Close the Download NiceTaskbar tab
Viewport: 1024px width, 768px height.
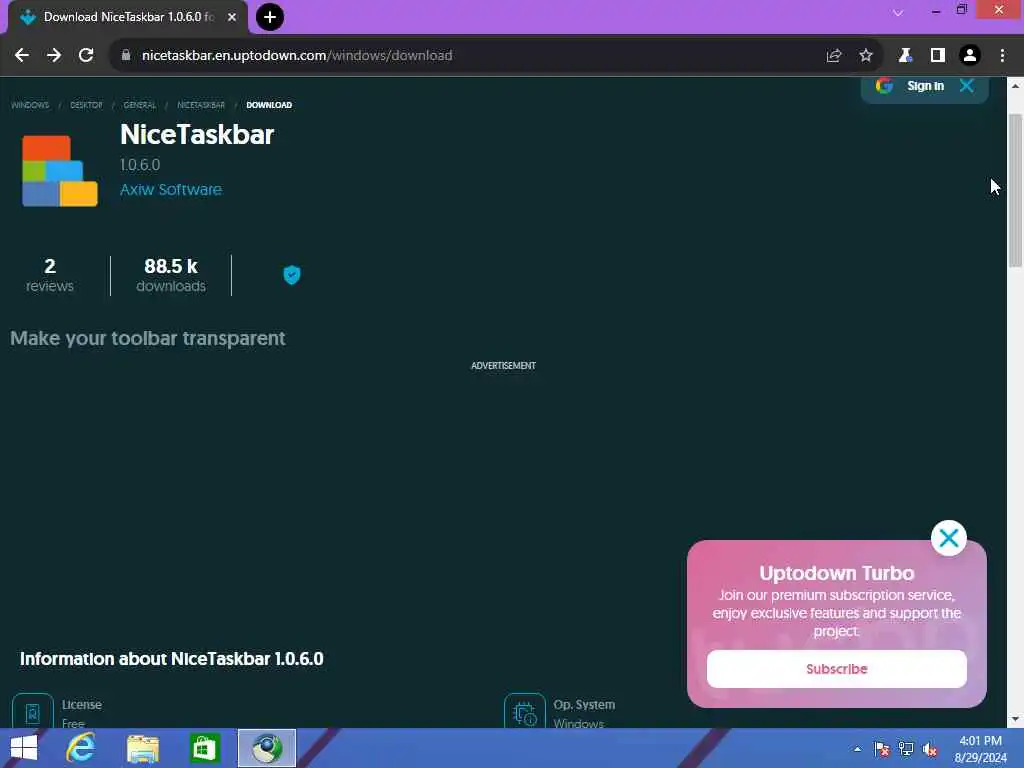232,17
